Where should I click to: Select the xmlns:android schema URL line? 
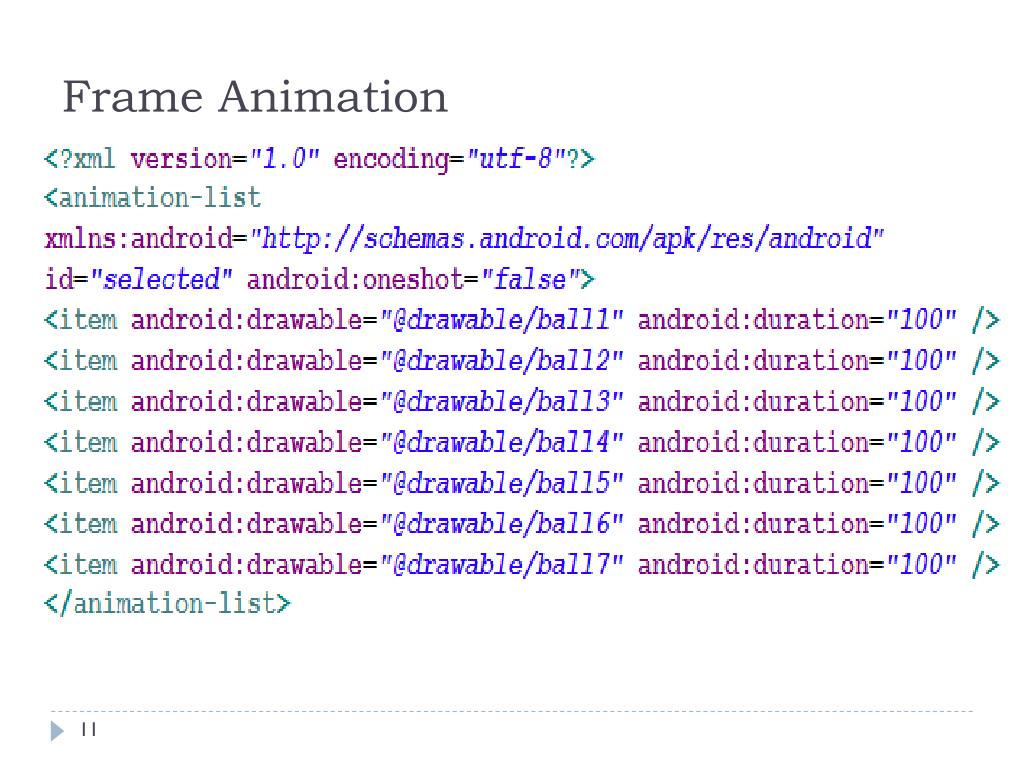tap(464, 239)
